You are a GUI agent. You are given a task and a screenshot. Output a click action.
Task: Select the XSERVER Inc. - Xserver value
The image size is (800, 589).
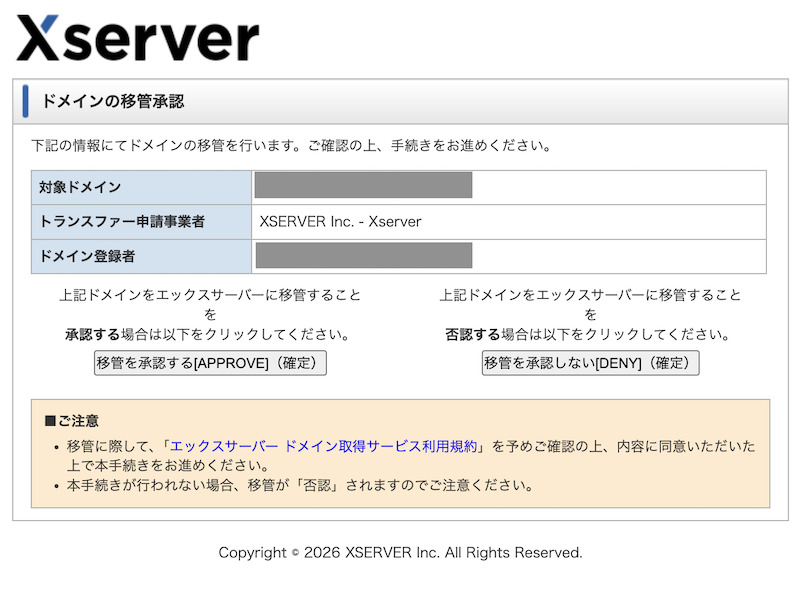point(340,222)
